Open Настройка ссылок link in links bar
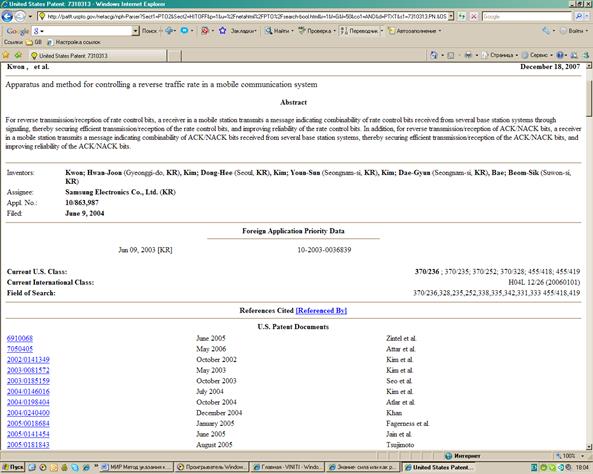Image resolution: width=593 pixels, height=474 pixels. click(x=74, y=42)
